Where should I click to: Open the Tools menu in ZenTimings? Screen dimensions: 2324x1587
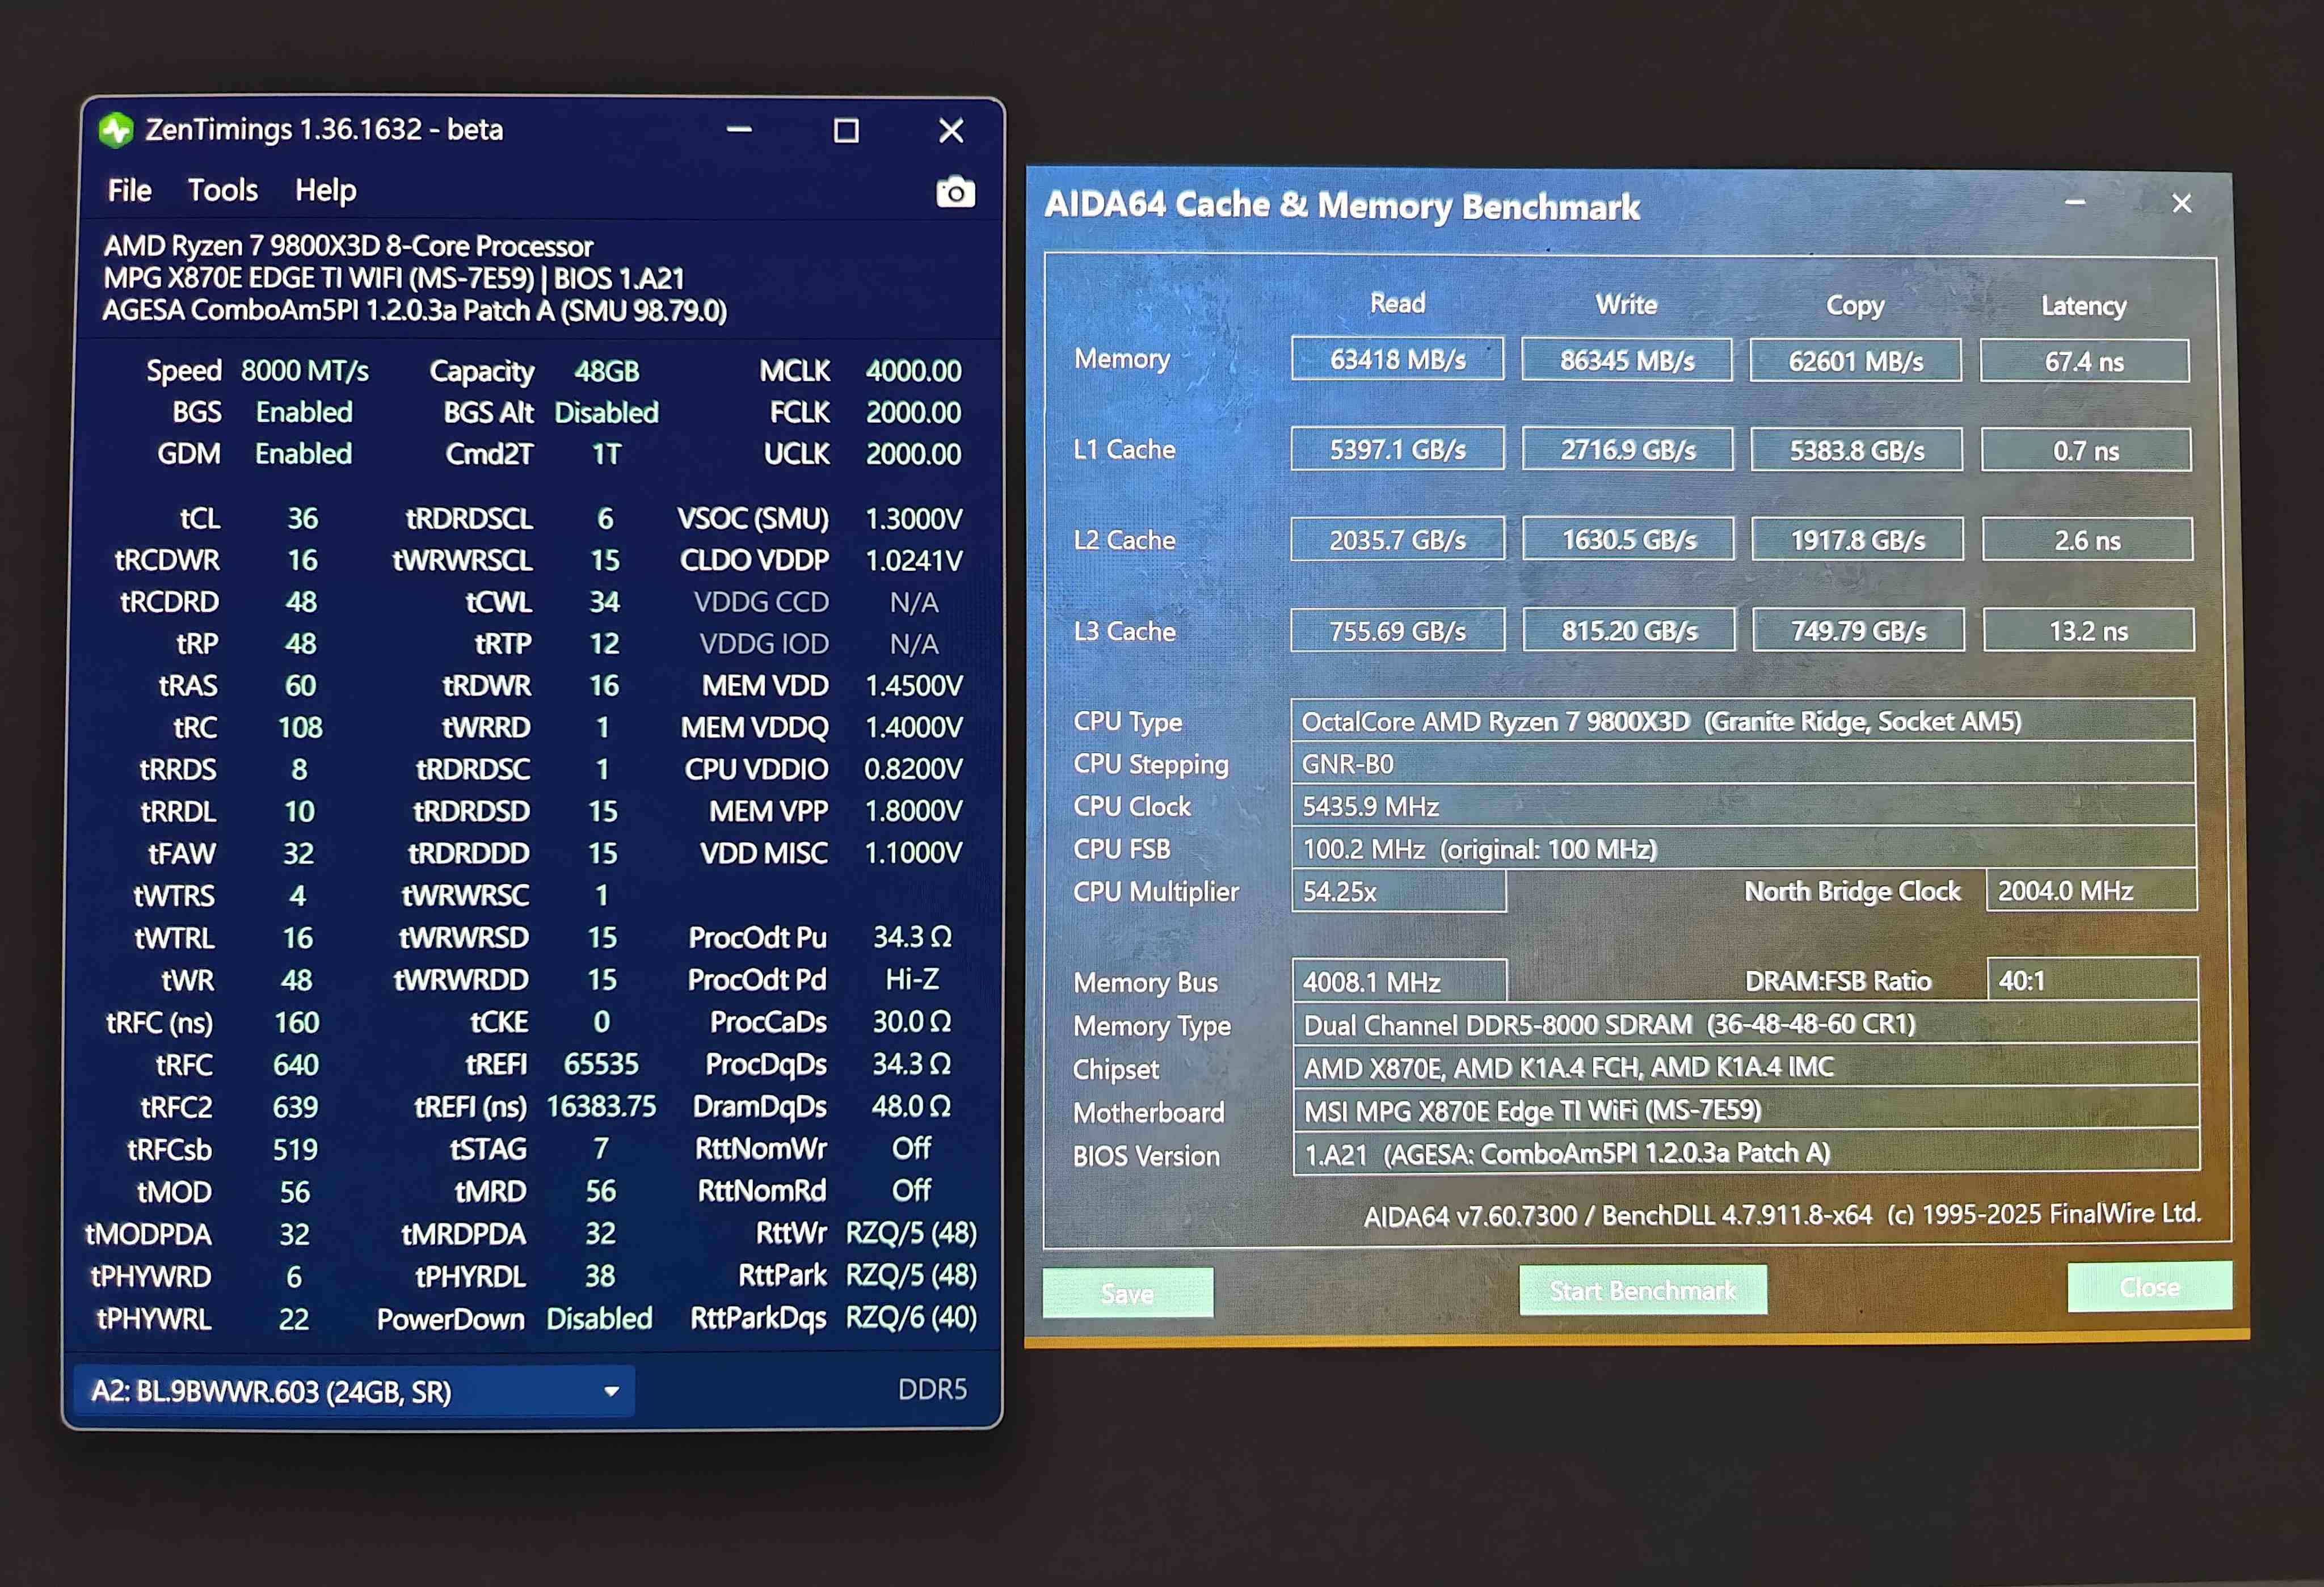(223, 190)
